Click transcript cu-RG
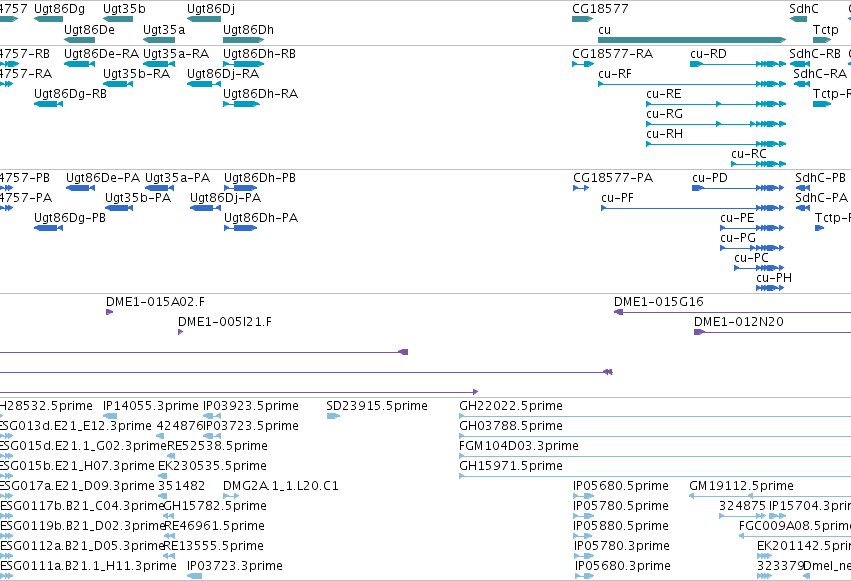The height and width of the screenshot is (581, 851). click(x=716, y=124)
